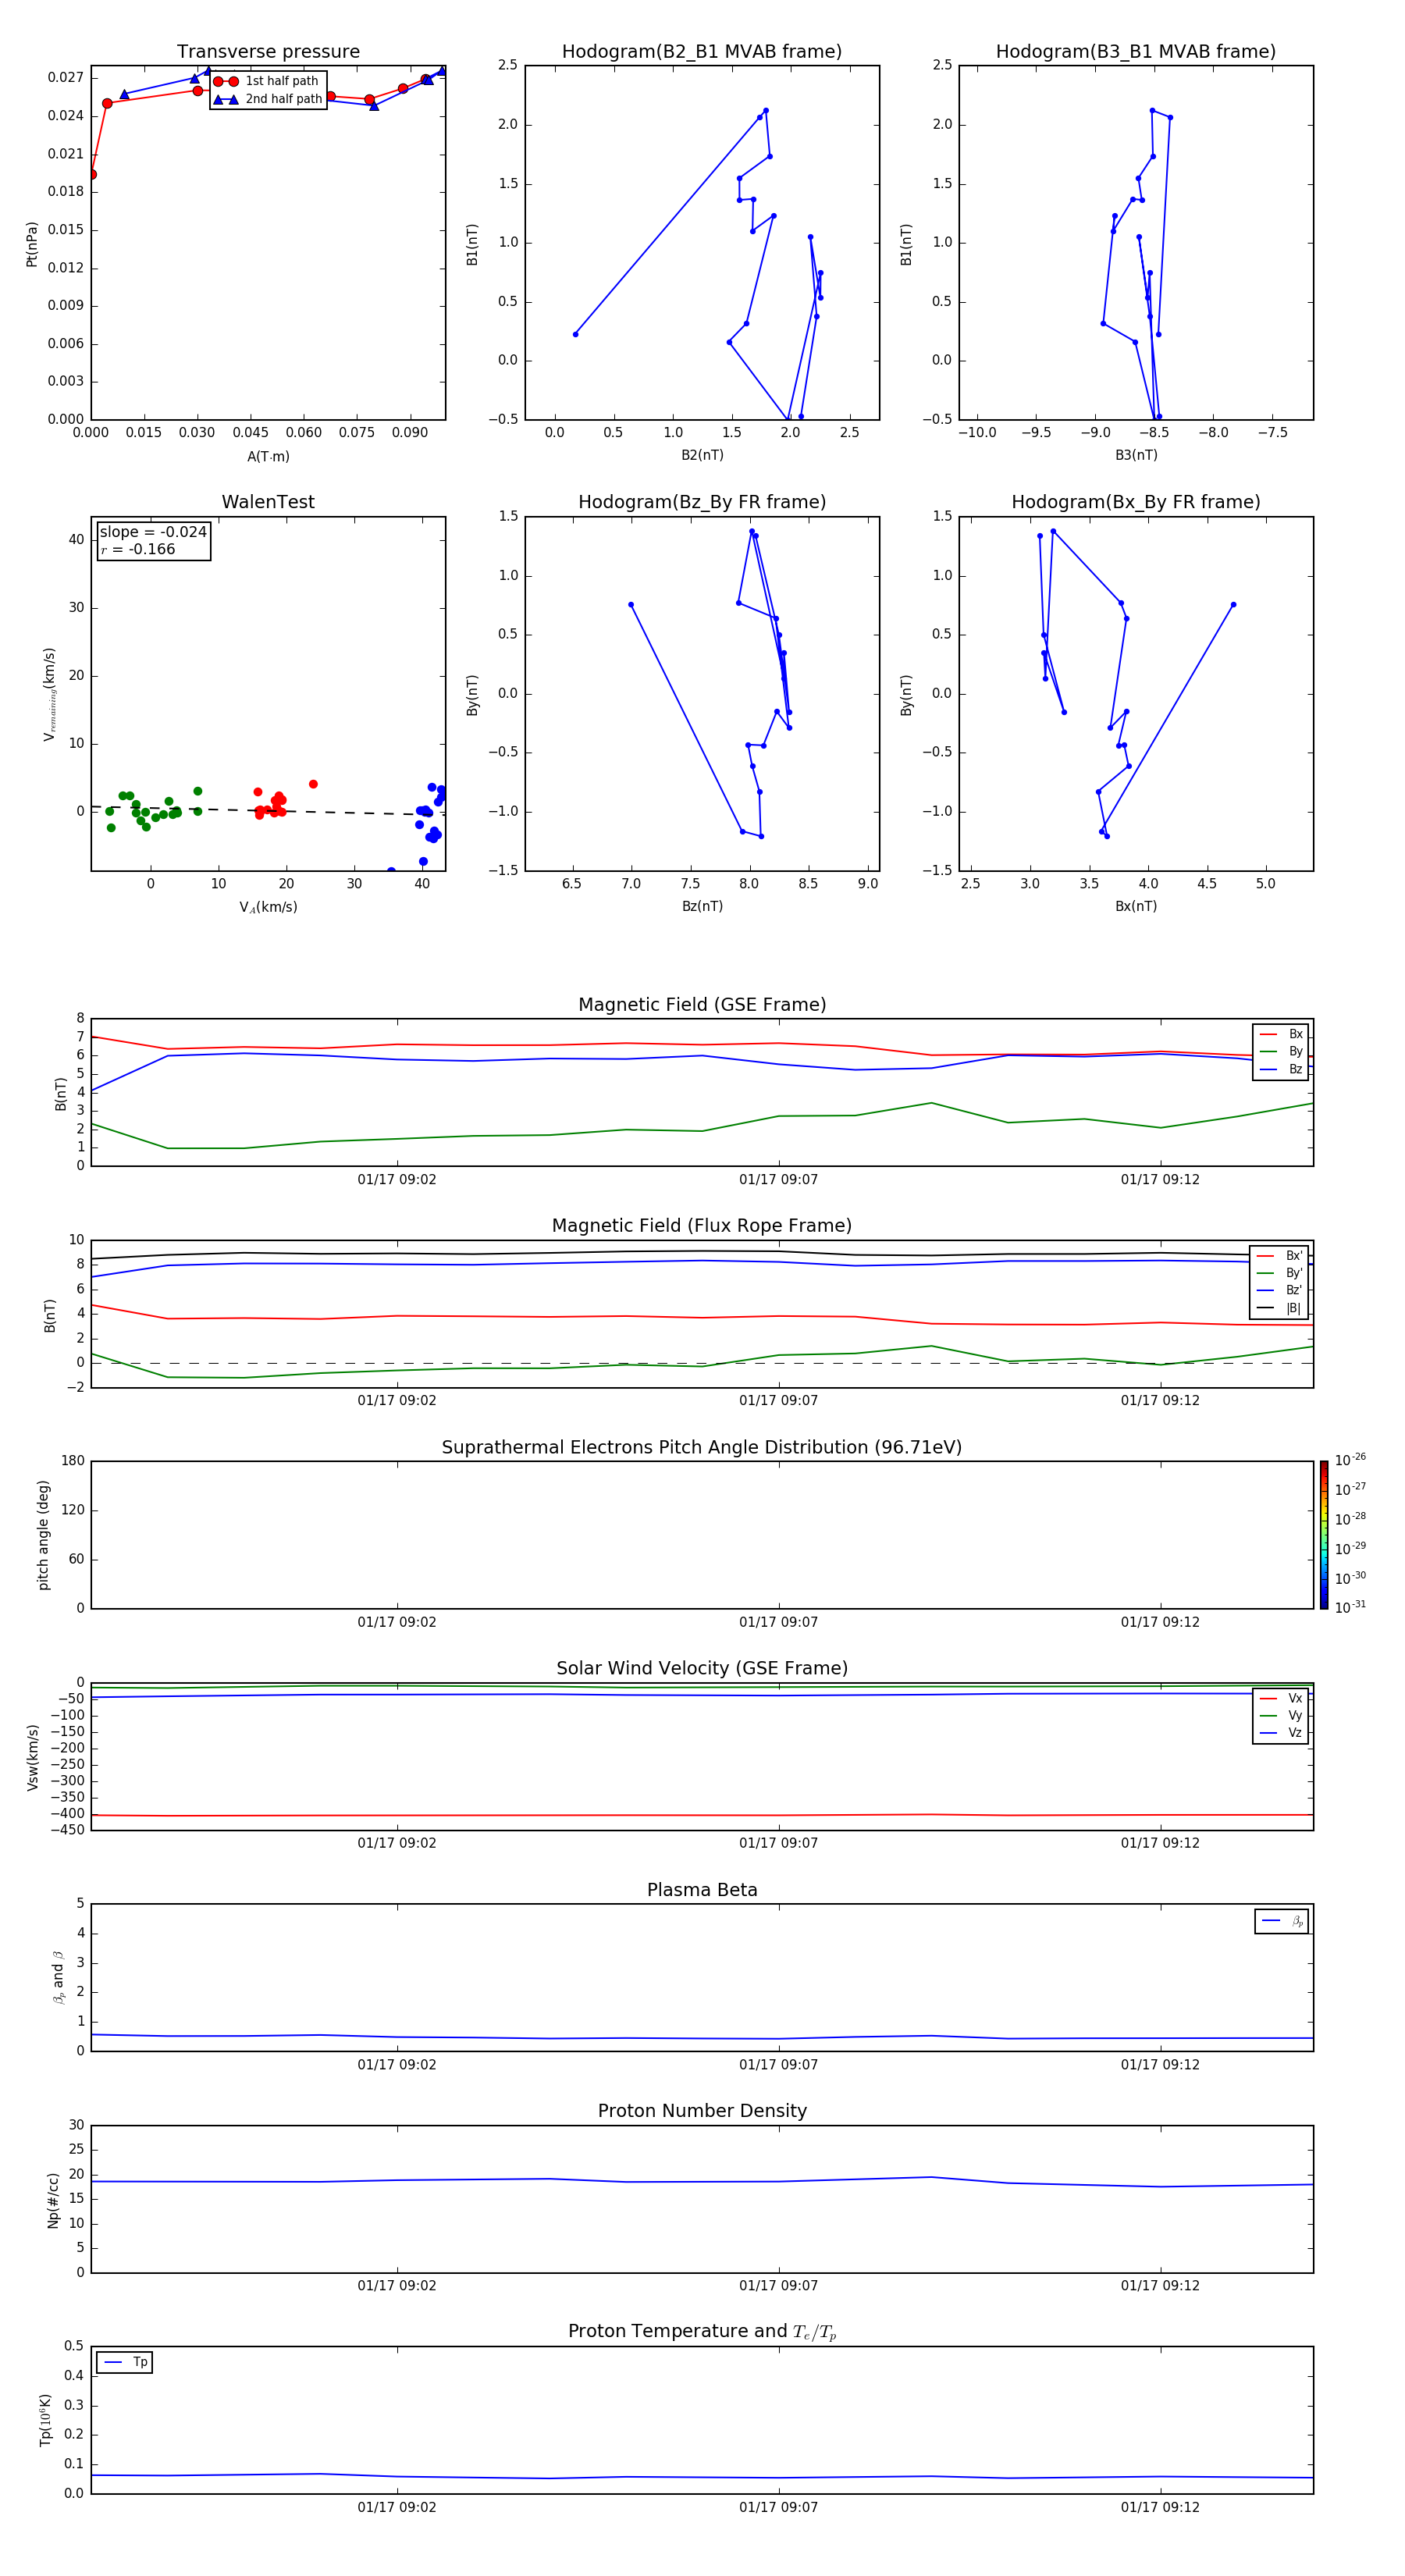Screen dimensions: 1405x2576
Task: Click the 'r = -0.166' annotation
Action: 138,549
